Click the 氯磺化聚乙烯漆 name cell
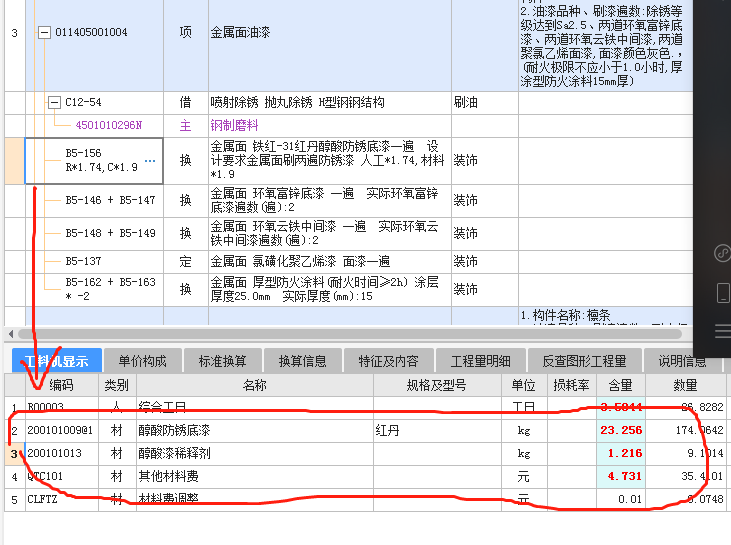The height and width of the screenshot is (545, 731). 330,262
